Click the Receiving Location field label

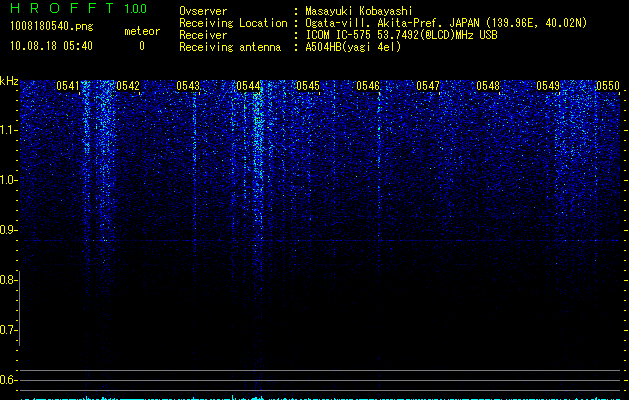pyautogui.click(x=233, y=23)
